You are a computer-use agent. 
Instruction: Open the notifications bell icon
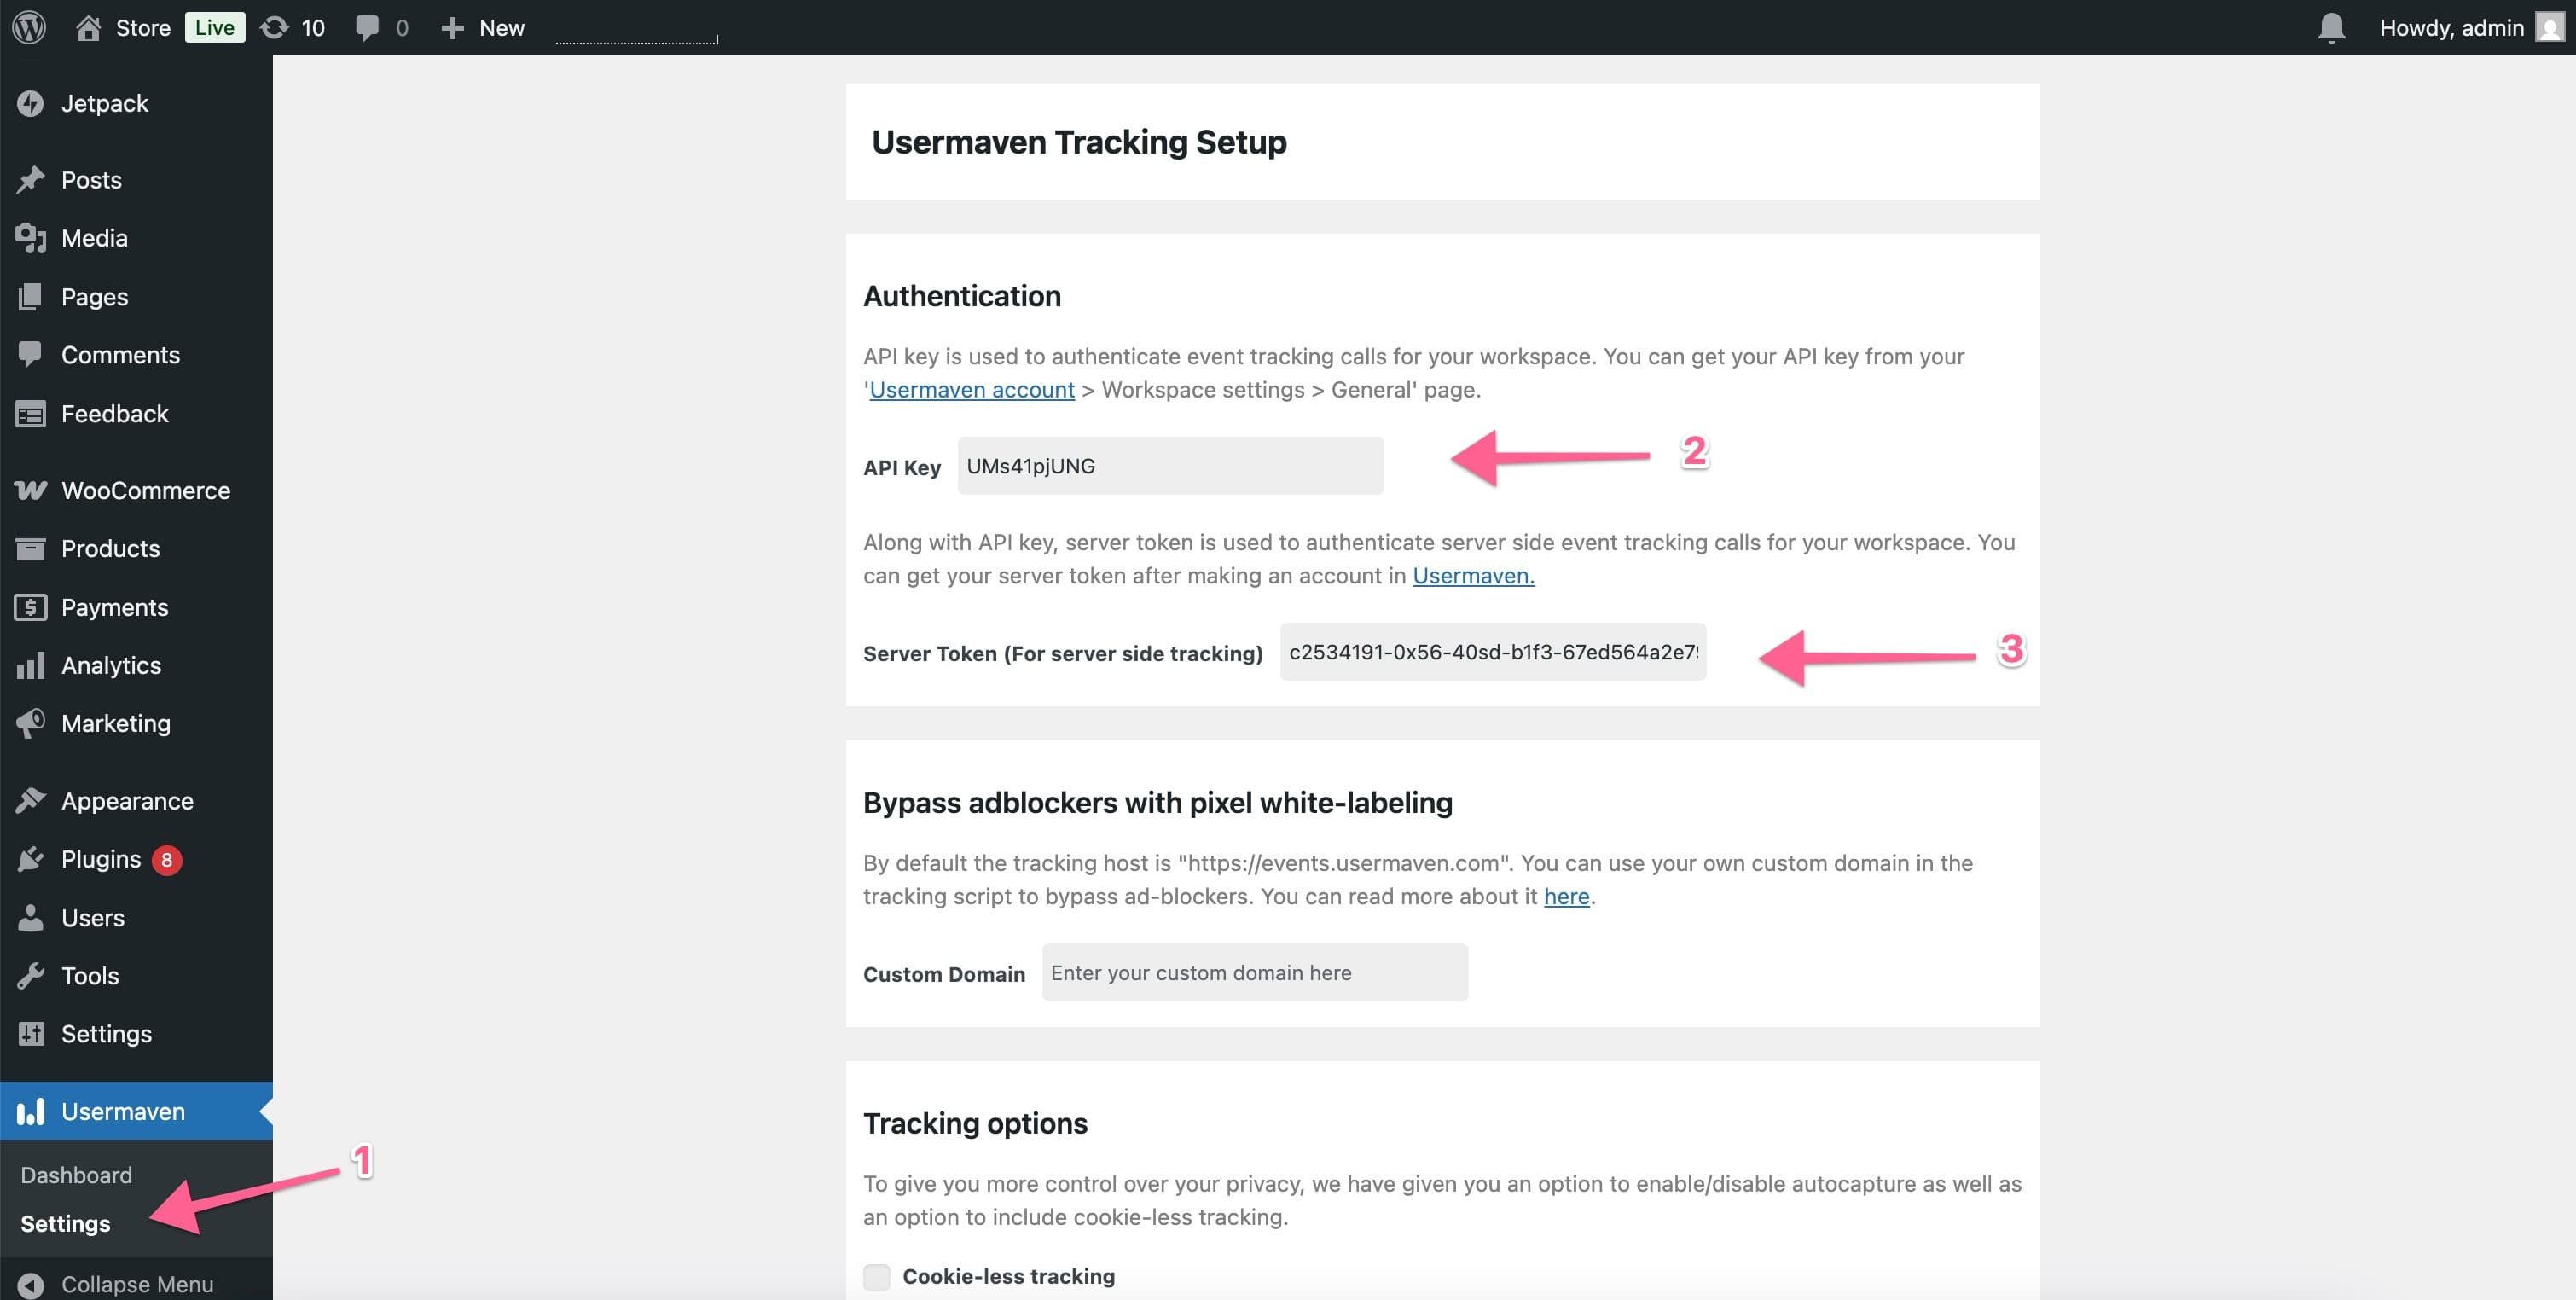[x=2330, y=27]
